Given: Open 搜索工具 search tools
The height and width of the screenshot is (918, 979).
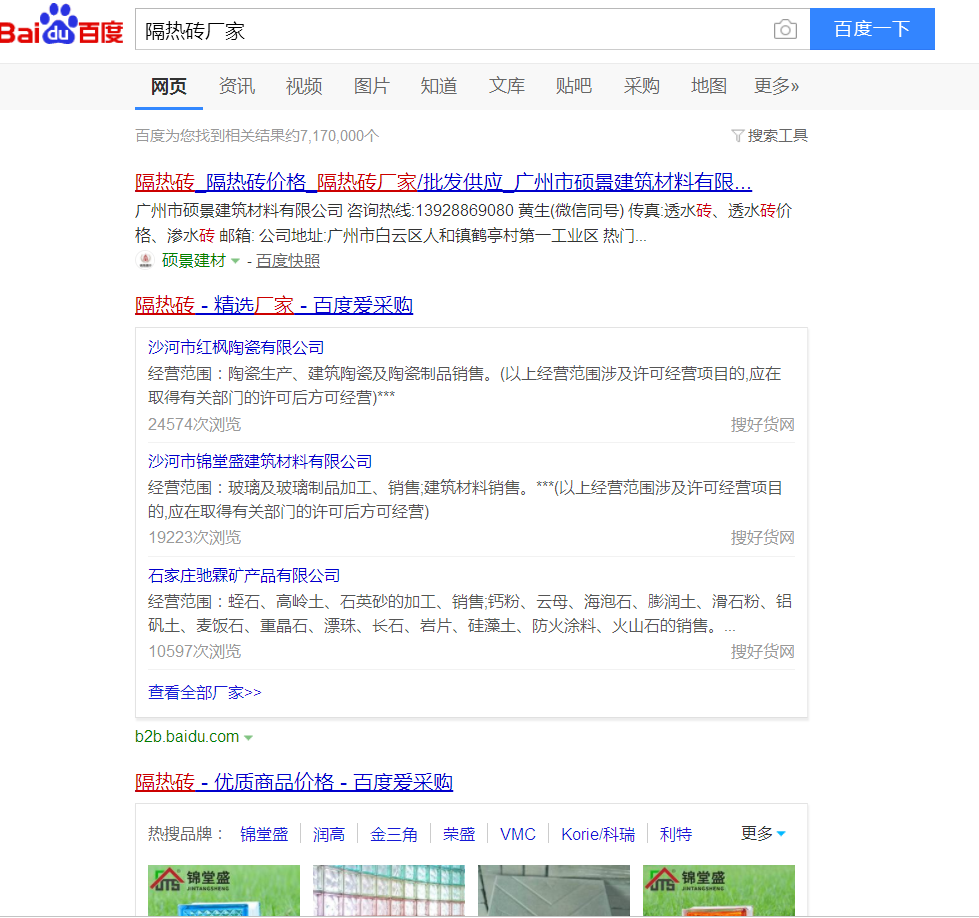Looking at the screenshot, I should tap(777, 136).
